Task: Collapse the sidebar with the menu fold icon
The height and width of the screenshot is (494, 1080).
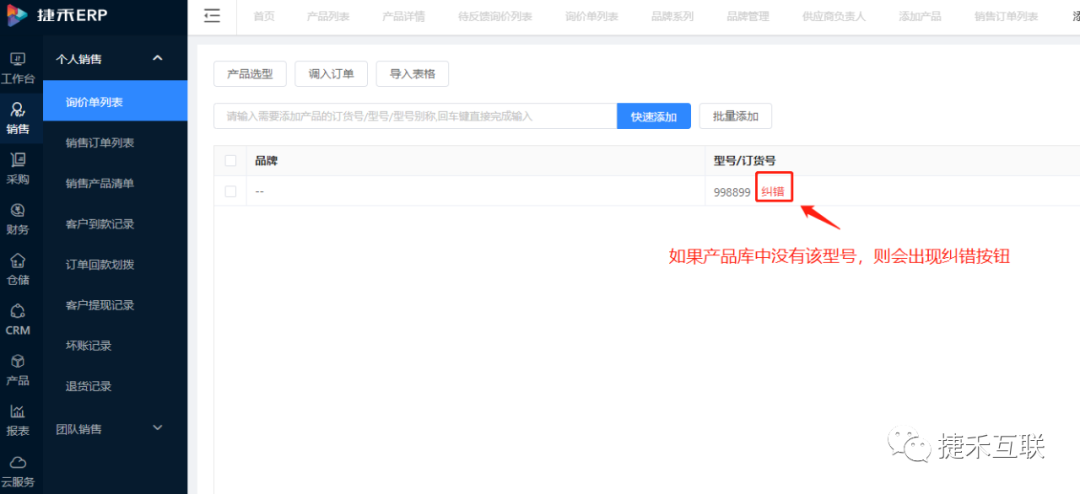Action: pyautogui.click(x=212, y=17)
